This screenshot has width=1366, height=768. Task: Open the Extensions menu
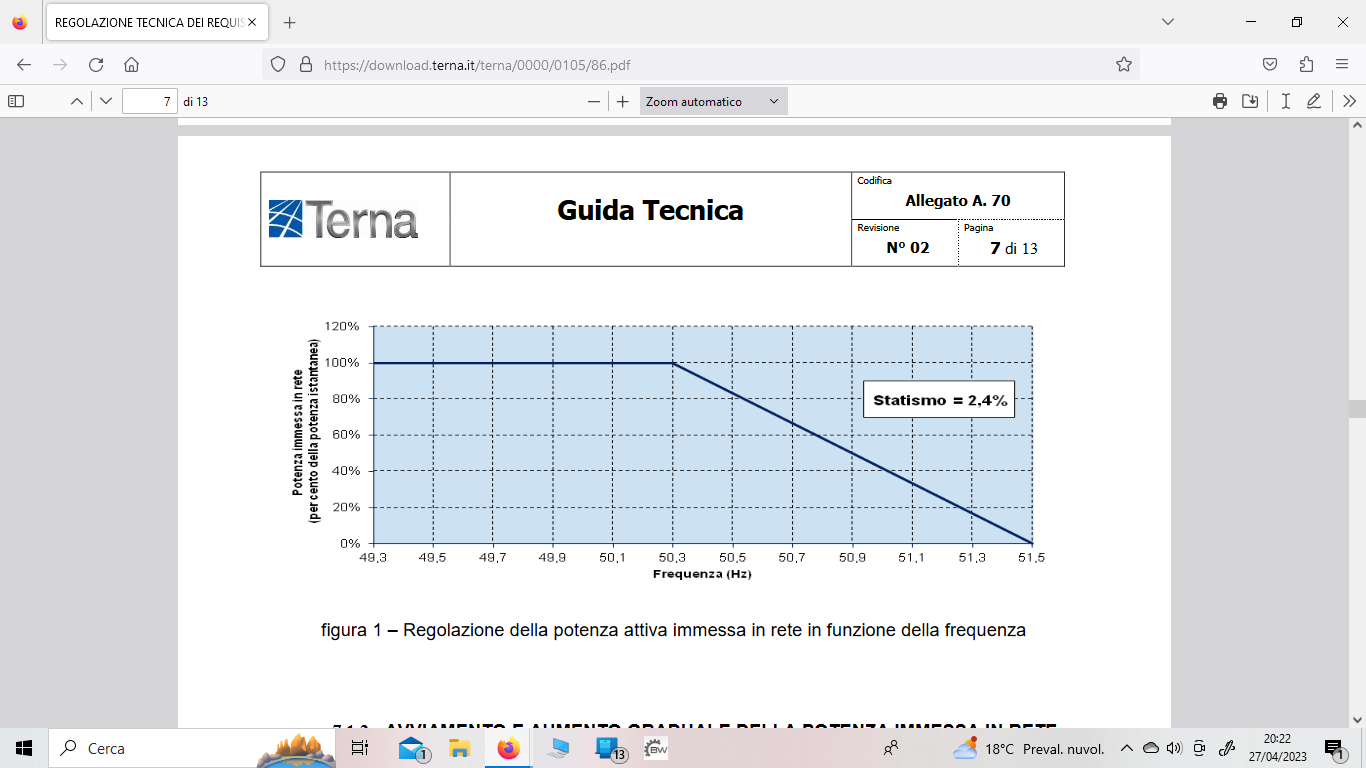tap(1306, 64)
